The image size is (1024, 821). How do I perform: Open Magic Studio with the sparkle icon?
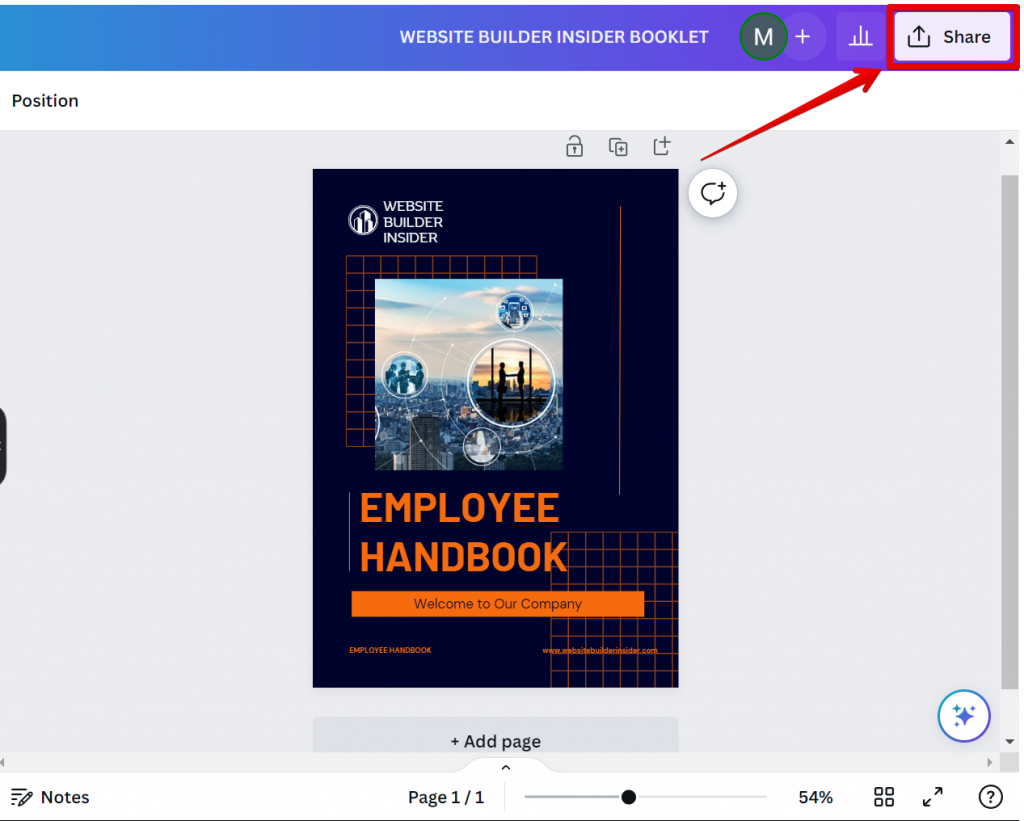[x=963, y=716]
